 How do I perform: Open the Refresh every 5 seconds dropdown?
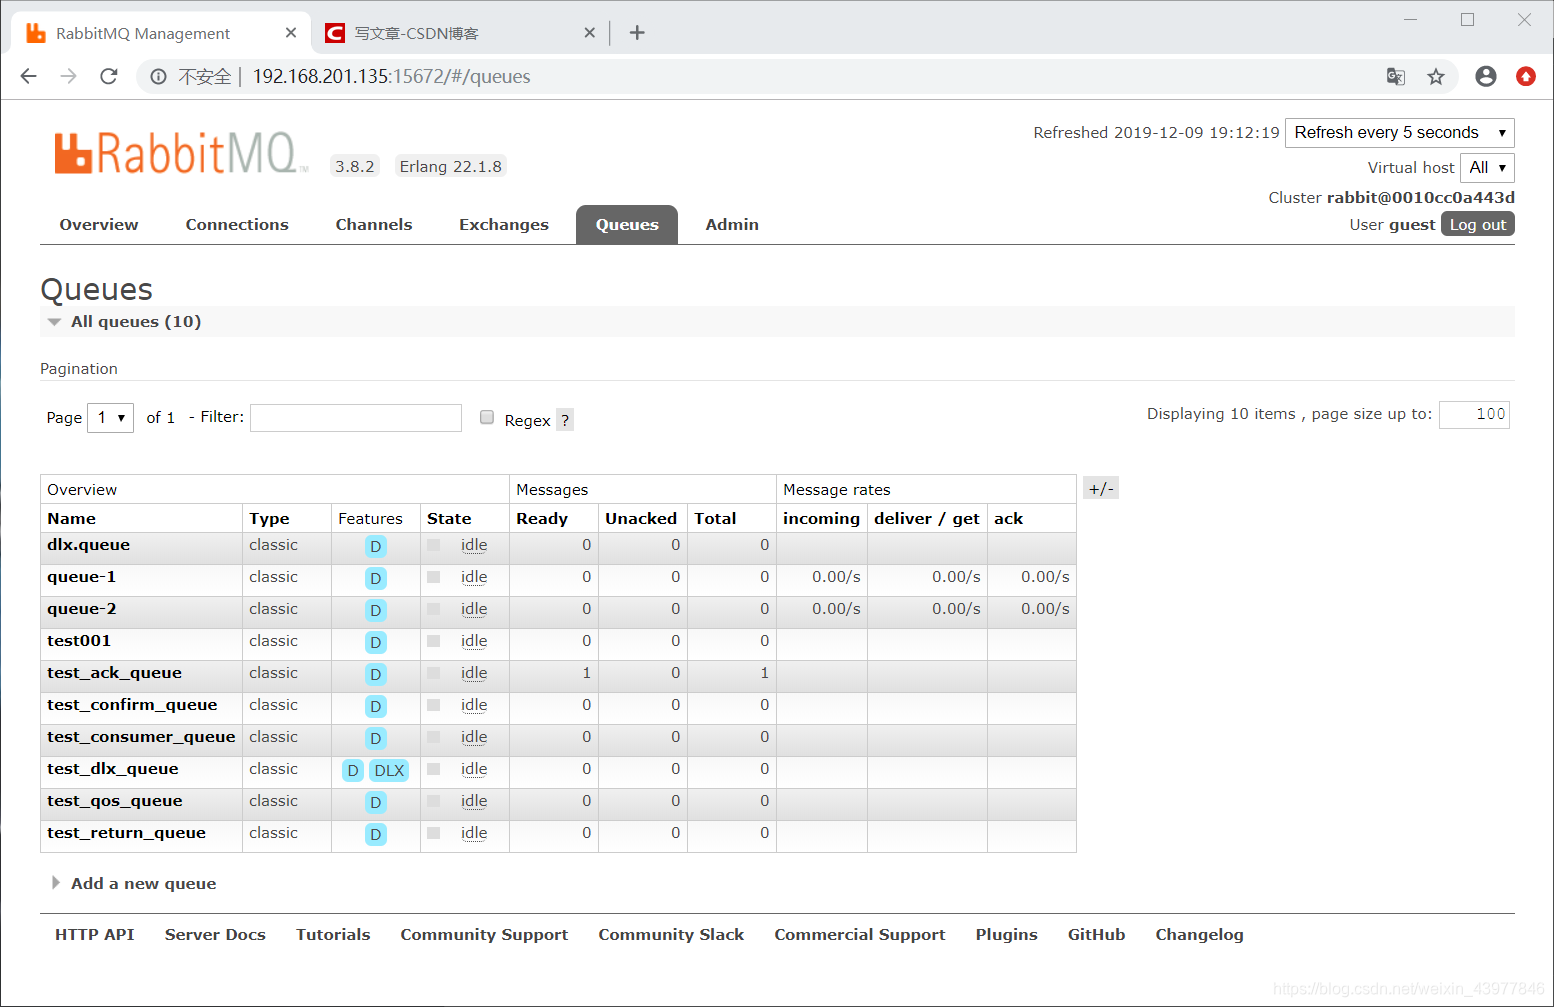tap(1399, 133)
